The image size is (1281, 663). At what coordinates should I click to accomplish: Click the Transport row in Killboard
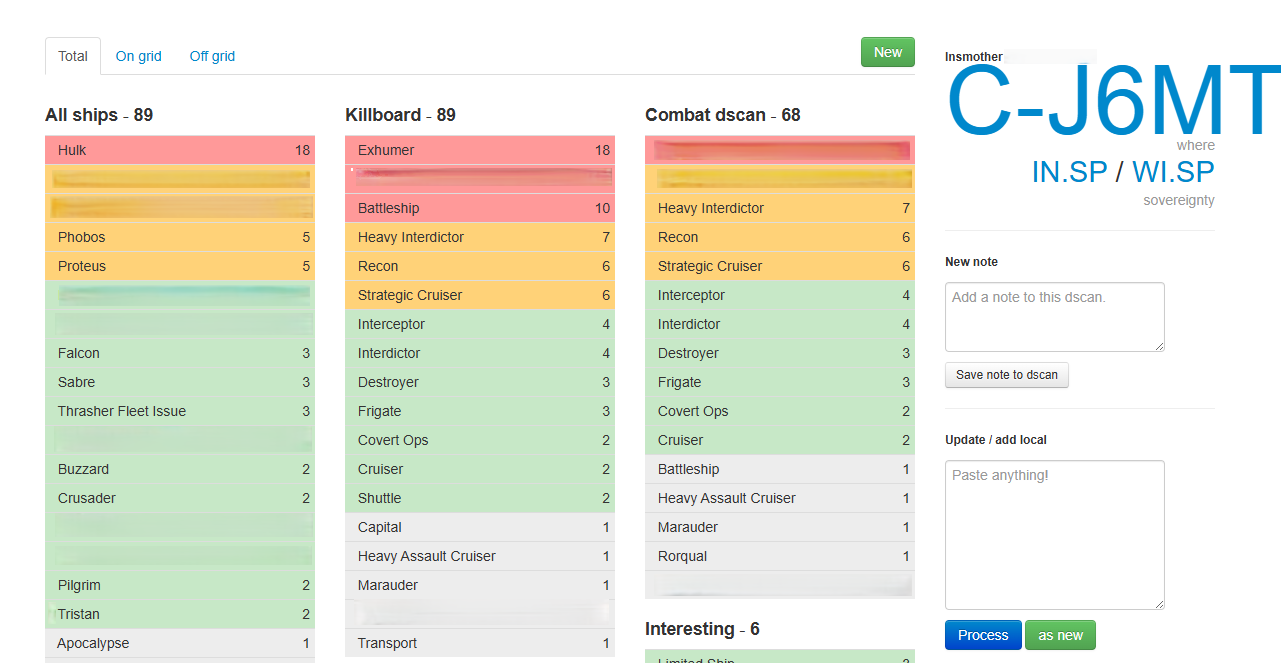click(480, 643)
